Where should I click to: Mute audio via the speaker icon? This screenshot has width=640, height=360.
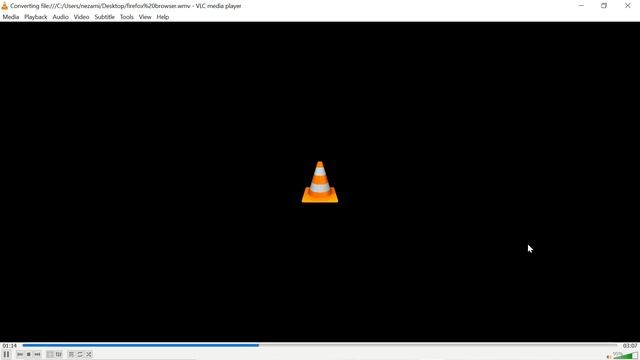click(609, 356)
